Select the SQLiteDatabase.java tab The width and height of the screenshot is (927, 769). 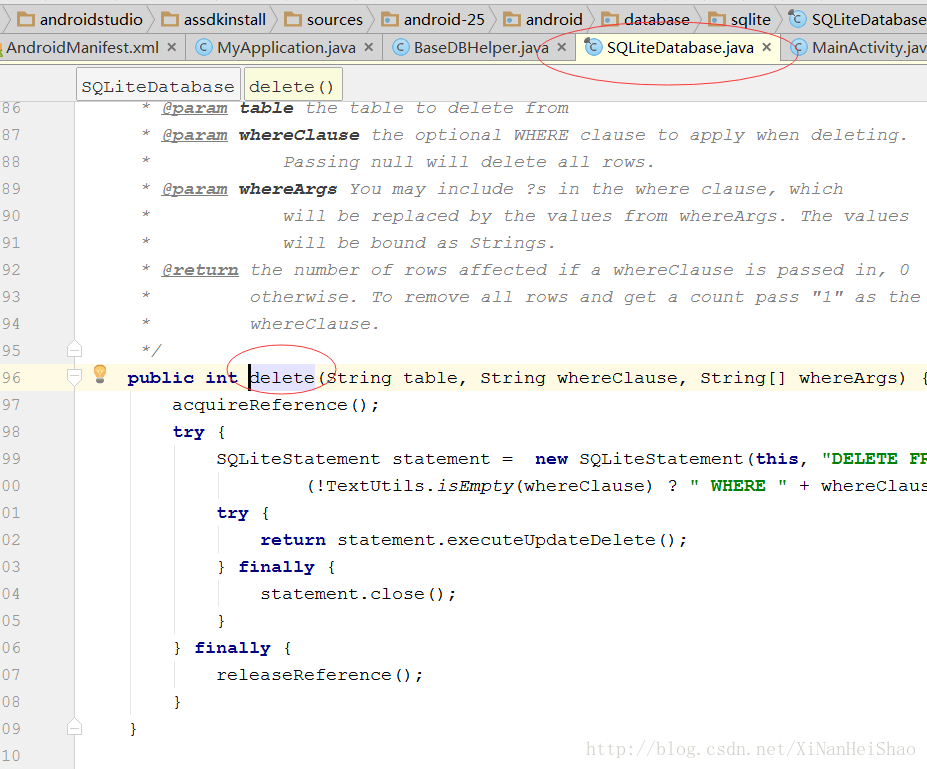tap(680, 47)
